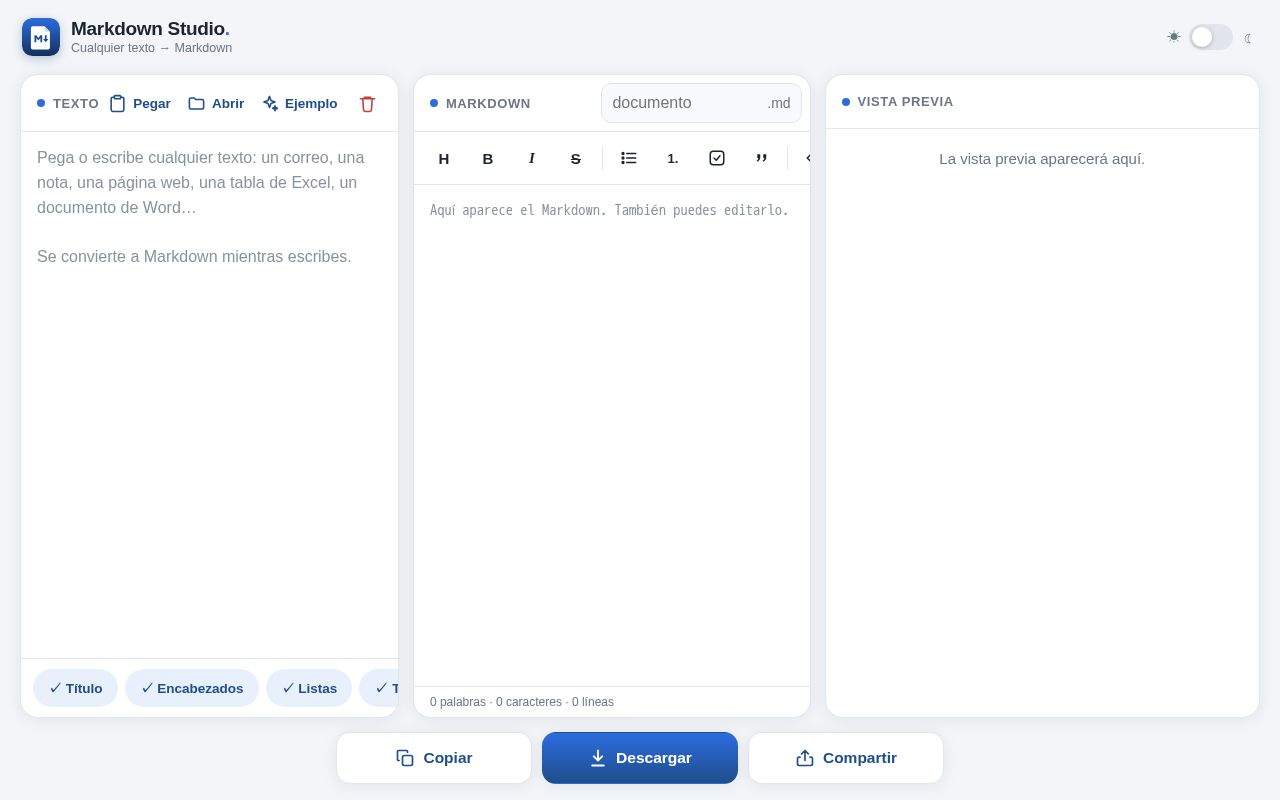Click the 'Cualquier texto → Markdown' subtitle
This screenshot has height=800, width=1280.
point(151,48)
